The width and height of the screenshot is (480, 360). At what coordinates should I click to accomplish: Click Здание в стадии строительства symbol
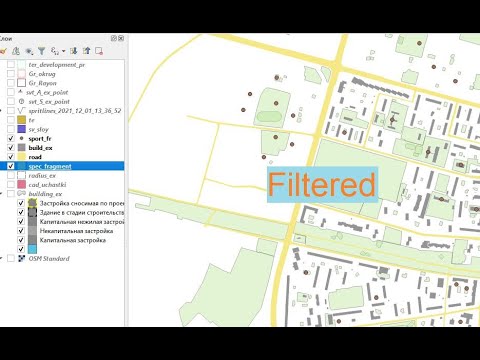tap(32, 212)
